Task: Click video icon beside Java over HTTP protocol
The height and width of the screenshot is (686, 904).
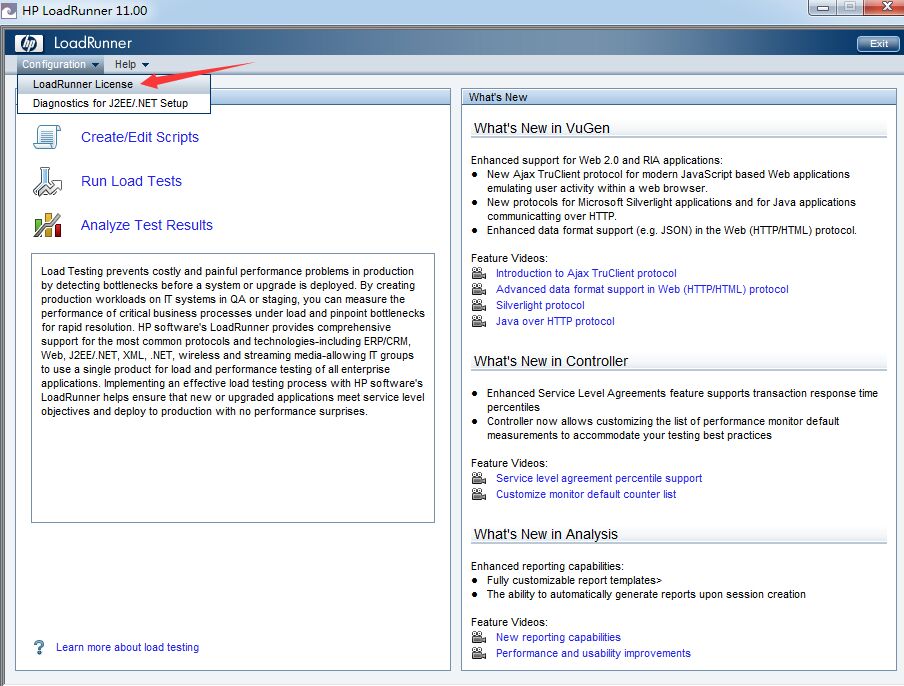Action: click(479, 321)
